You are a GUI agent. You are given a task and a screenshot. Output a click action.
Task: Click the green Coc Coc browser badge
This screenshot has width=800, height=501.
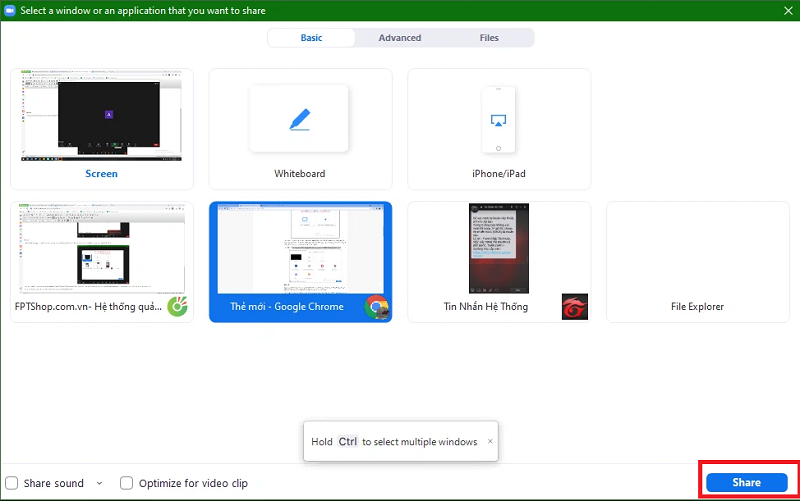tap(177, 307)
